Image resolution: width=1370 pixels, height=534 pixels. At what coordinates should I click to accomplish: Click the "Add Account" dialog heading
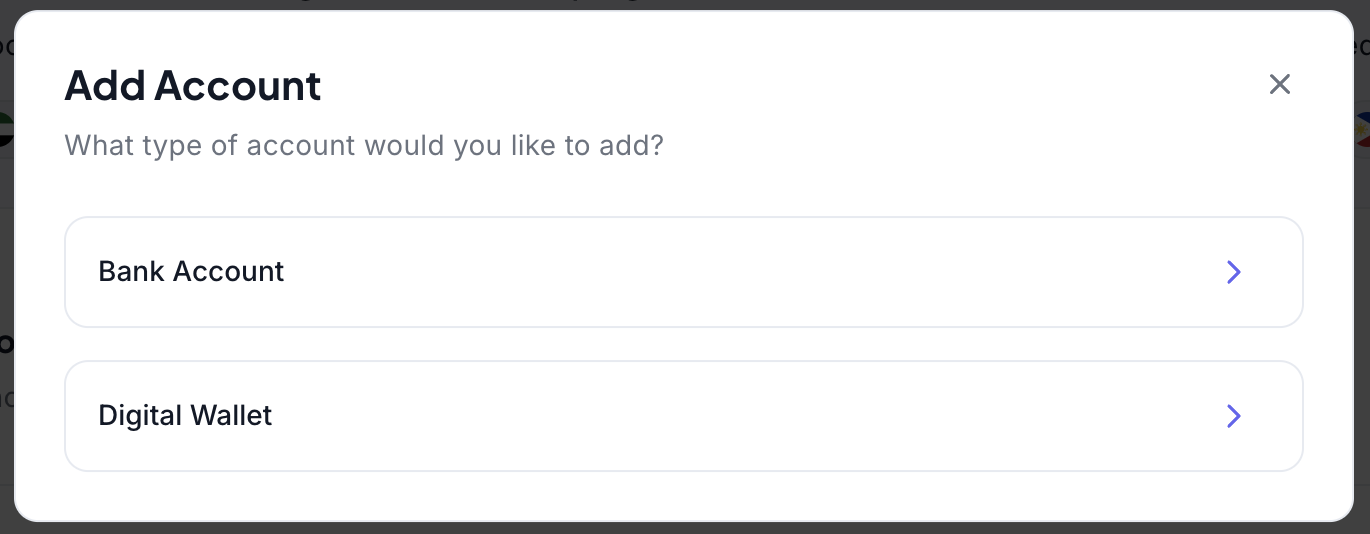click(193, 86)
